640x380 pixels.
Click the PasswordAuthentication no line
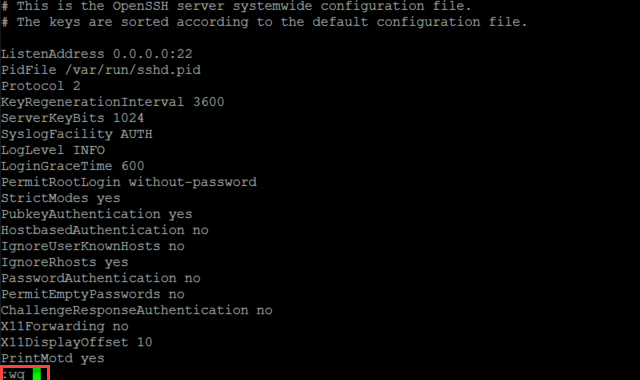point(101,278)
